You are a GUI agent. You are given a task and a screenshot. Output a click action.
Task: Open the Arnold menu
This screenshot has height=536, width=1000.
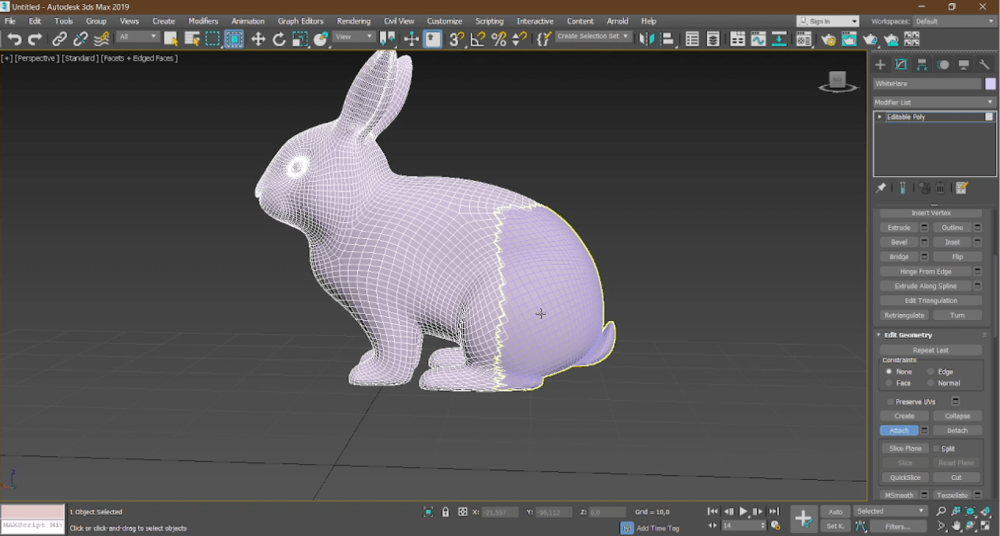click(617, 21)
